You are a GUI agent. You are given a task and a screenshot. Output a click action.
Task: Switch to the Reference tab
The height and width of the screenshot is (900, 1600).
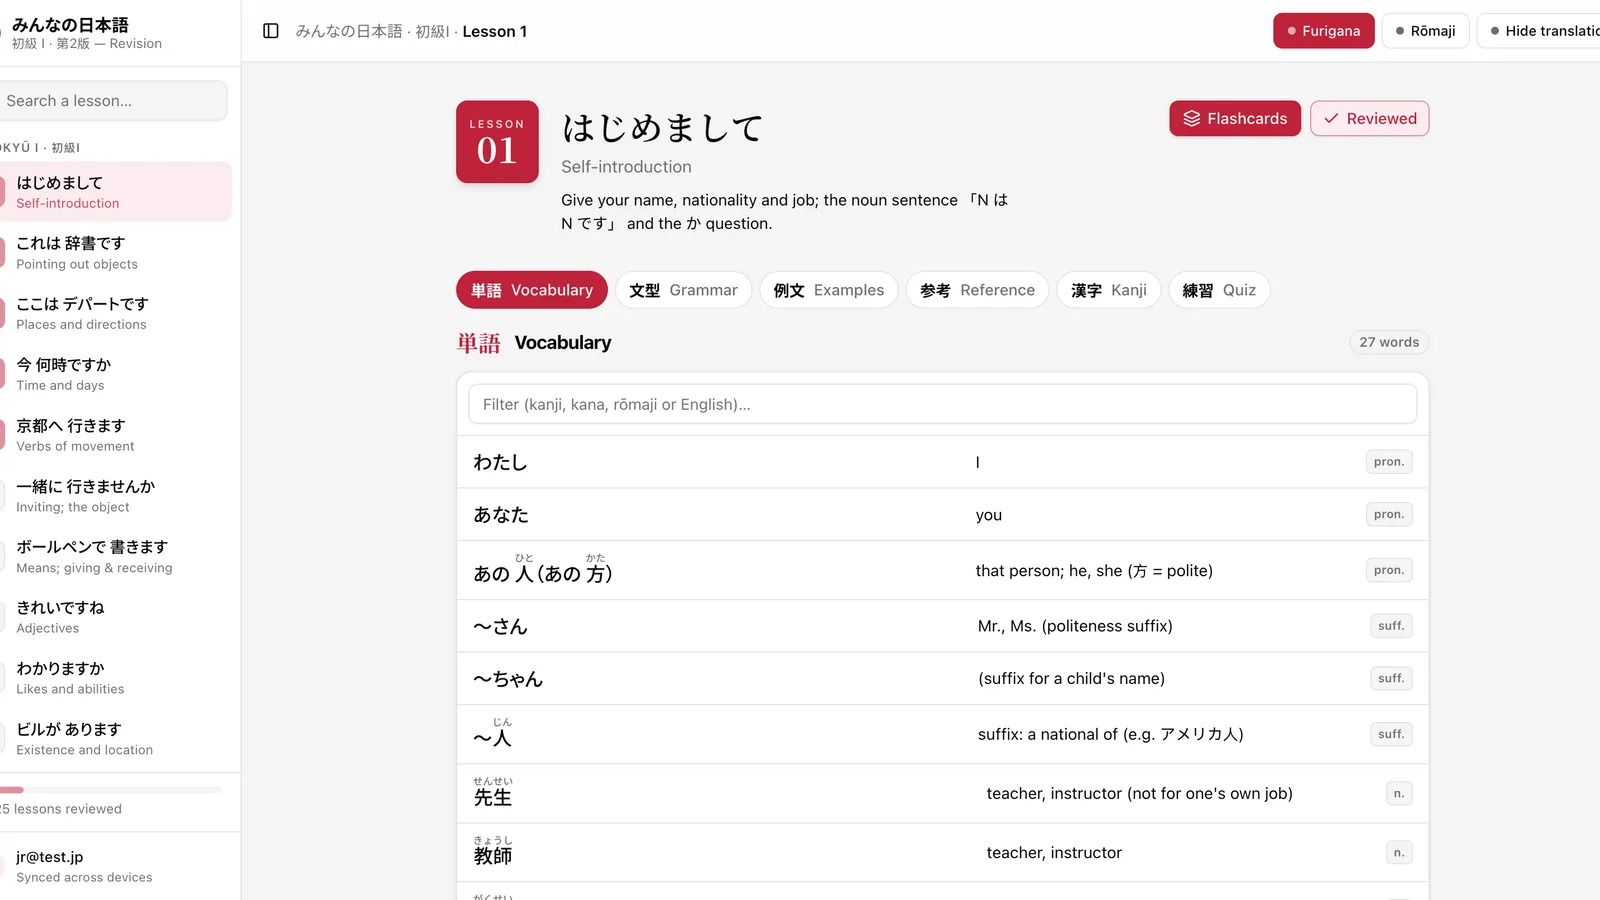[x=977, y=290]
